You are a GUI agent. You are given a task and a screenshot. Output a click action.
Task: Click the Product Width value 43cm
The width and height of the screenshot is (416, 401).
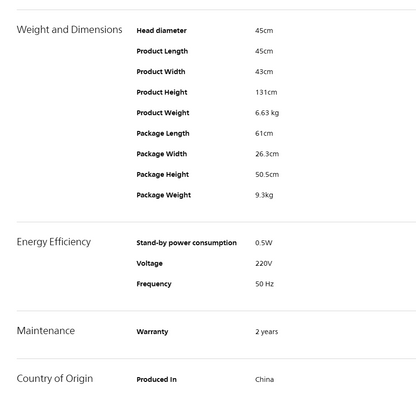(x=264, y=72)
